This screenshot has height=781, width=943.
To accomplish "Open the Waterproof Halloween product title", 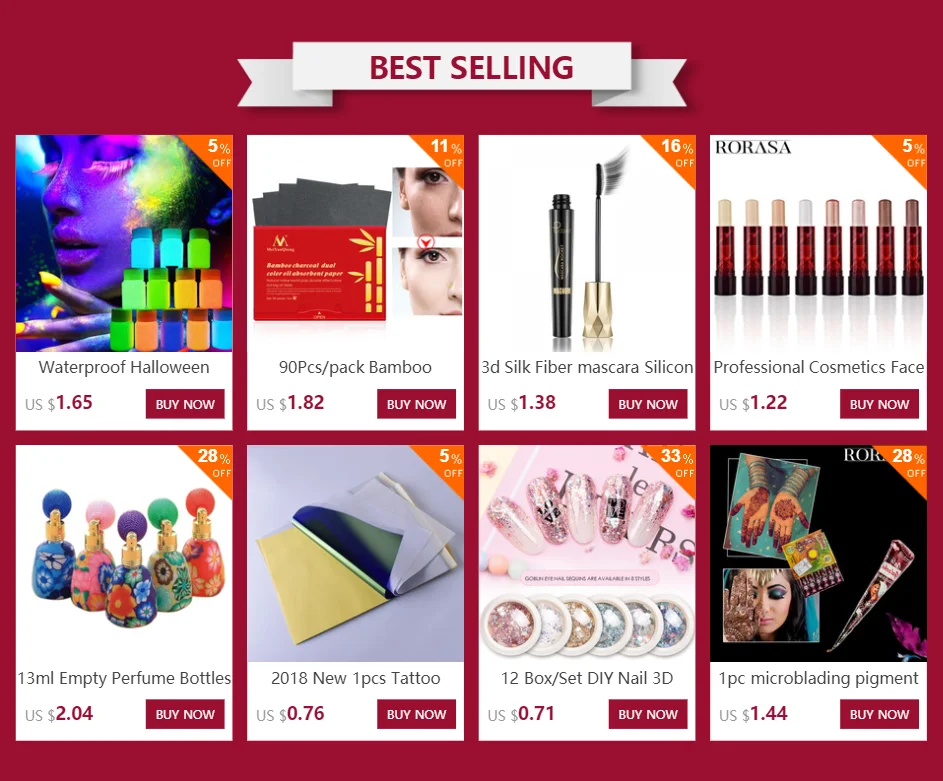I will click(x=124, y=367).
